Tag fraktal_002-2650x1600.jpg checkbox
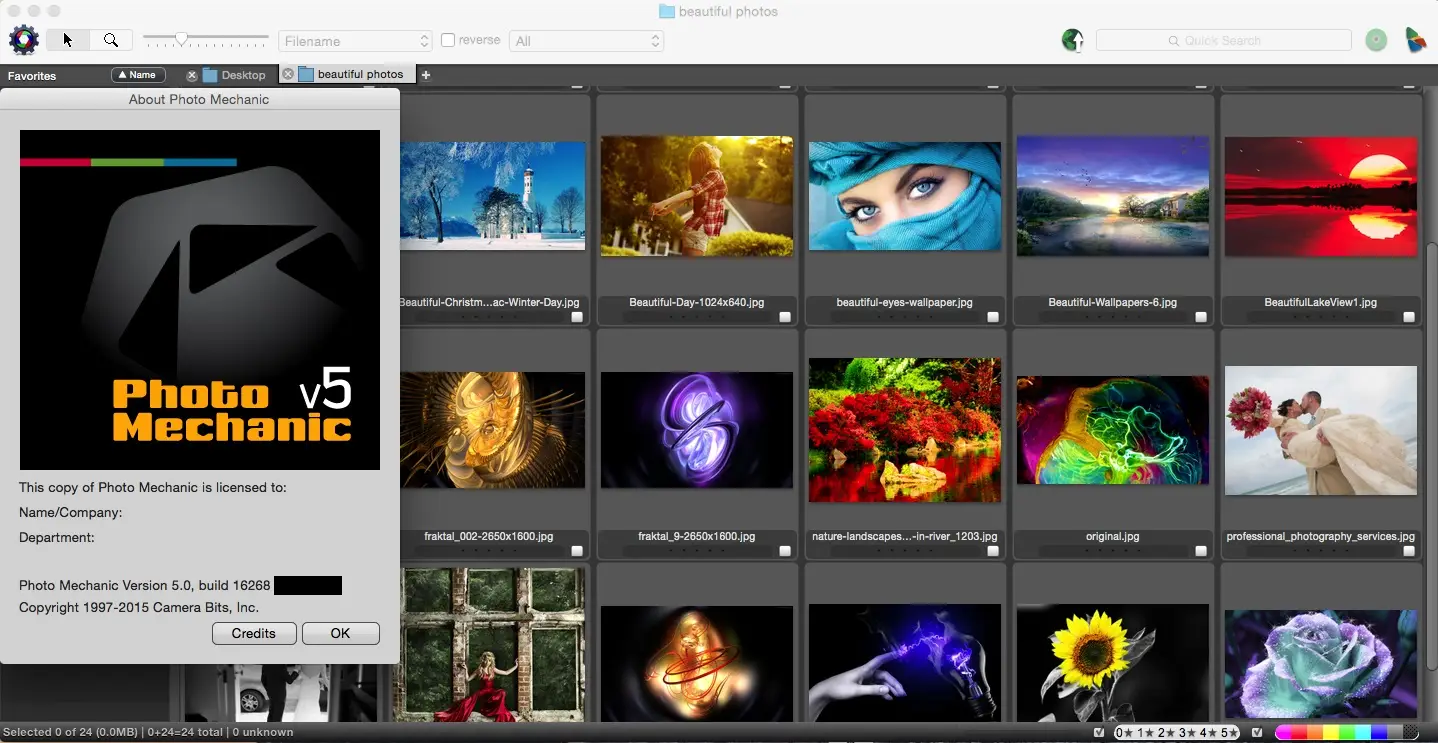 click(577, 551)
